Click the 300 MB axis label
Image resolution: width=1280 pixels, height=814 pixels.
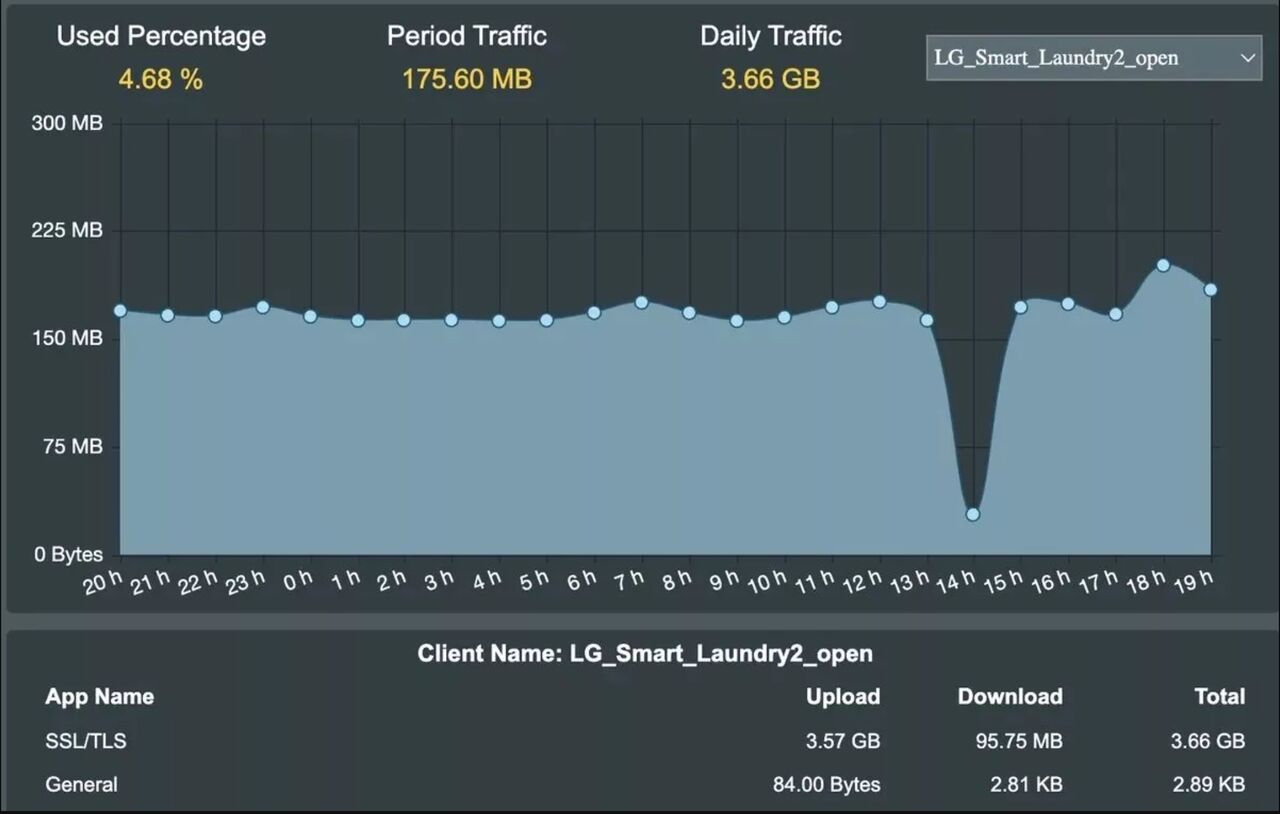[68, 123]
